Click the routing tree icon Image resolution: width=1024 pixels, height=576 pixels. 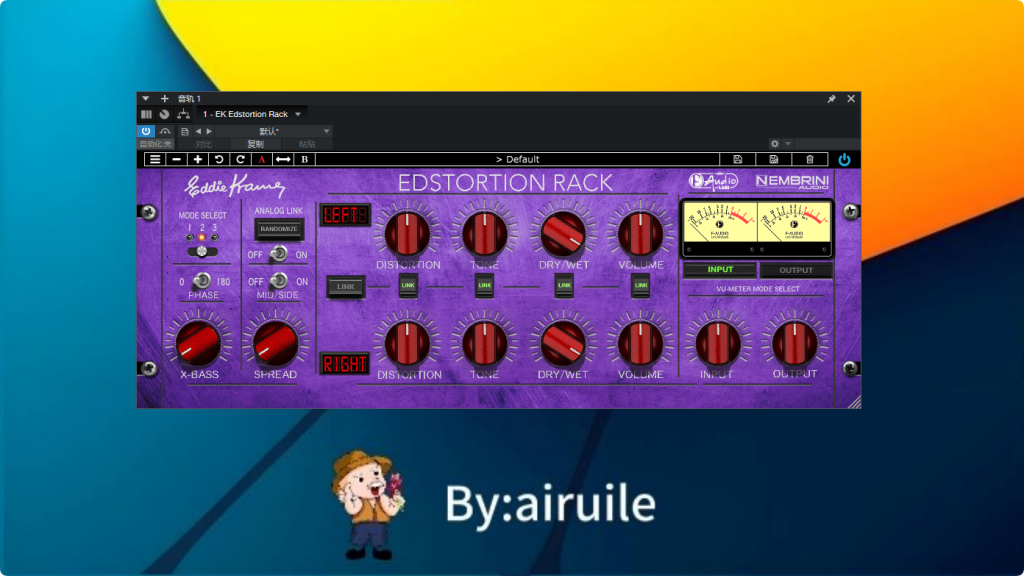click(x=184, y=114)
